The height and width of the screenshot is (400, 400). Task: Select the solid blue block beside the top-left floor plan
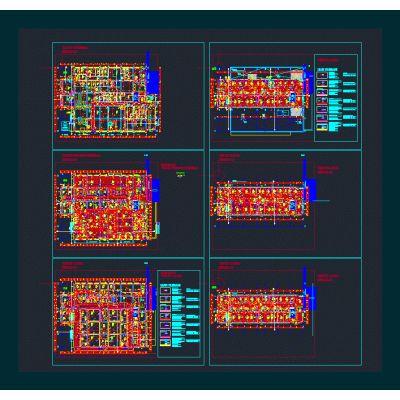coord(153,83)
